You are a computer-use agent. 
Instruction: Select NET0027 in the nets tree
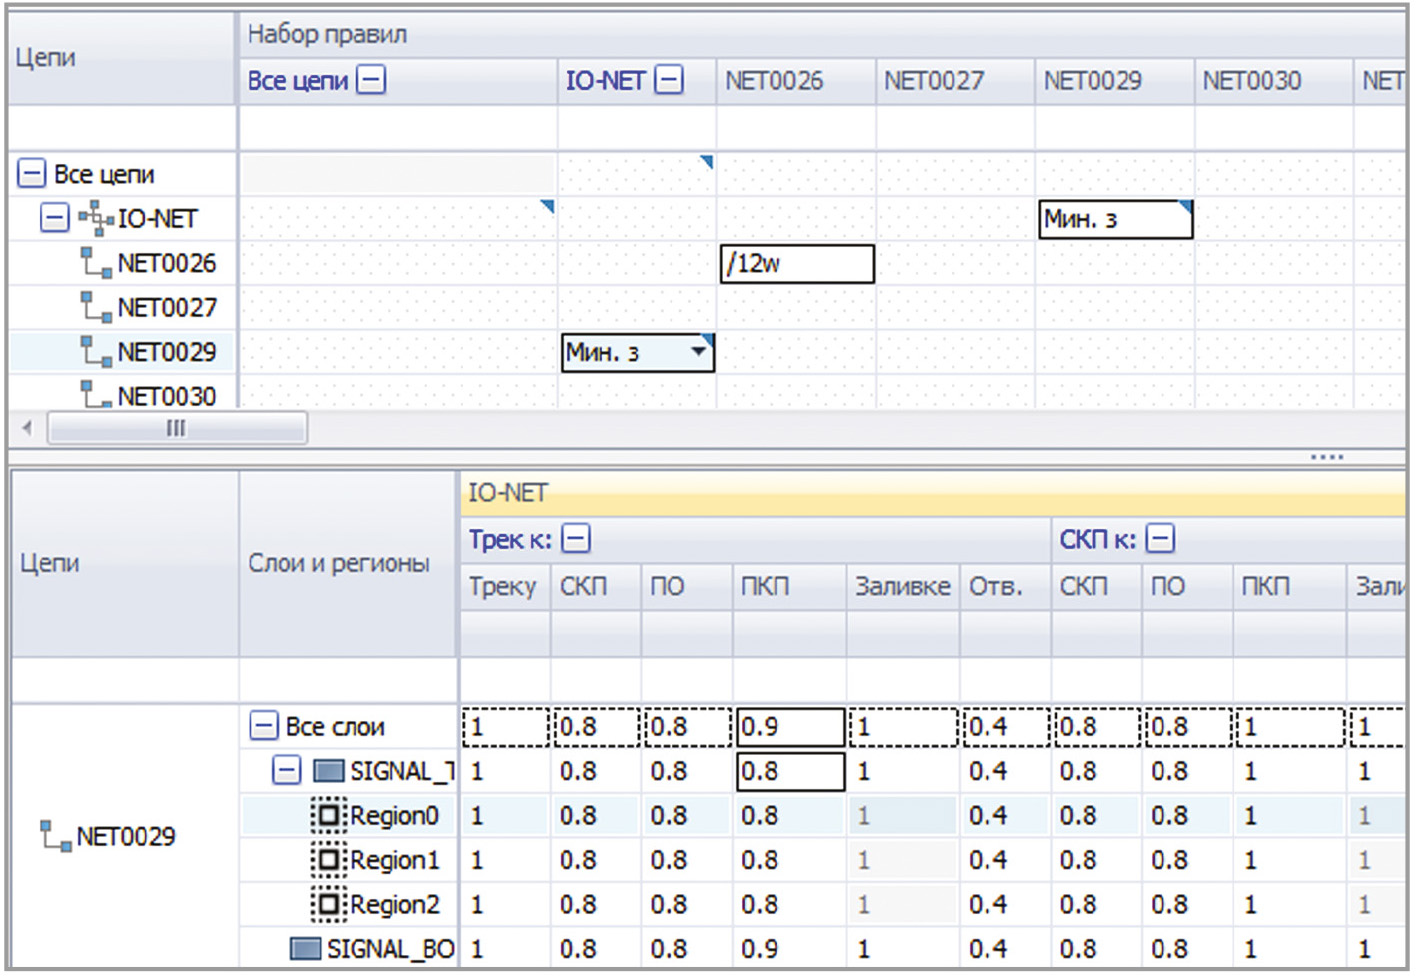[166, 307]
